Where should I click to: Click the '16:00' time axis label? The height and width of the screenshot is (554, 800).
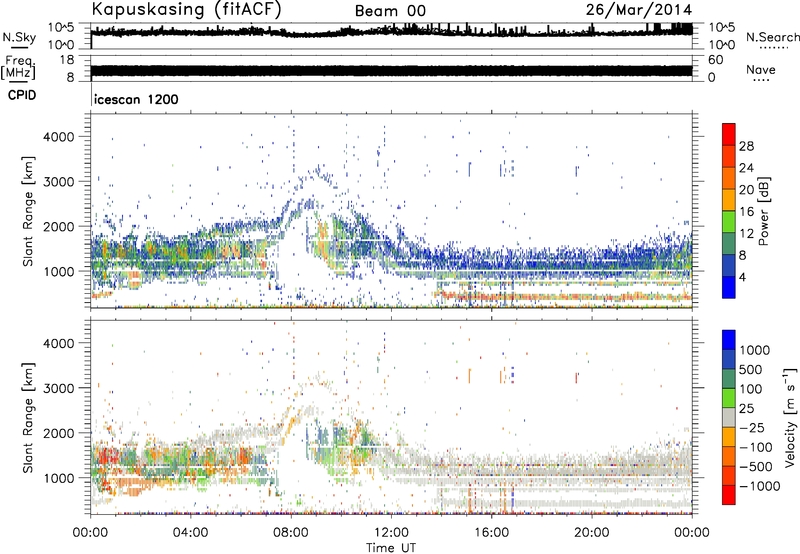point(491,533)
